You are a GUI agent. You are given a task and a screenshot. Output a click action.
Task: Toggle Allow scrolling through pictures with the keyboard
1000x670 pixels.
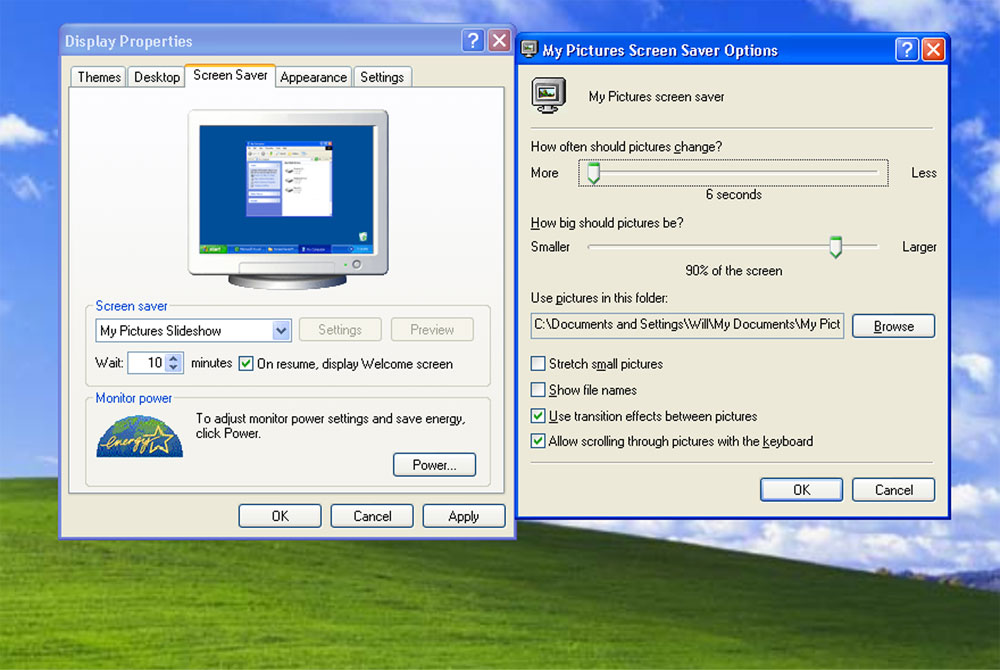[x=538, y=441]
